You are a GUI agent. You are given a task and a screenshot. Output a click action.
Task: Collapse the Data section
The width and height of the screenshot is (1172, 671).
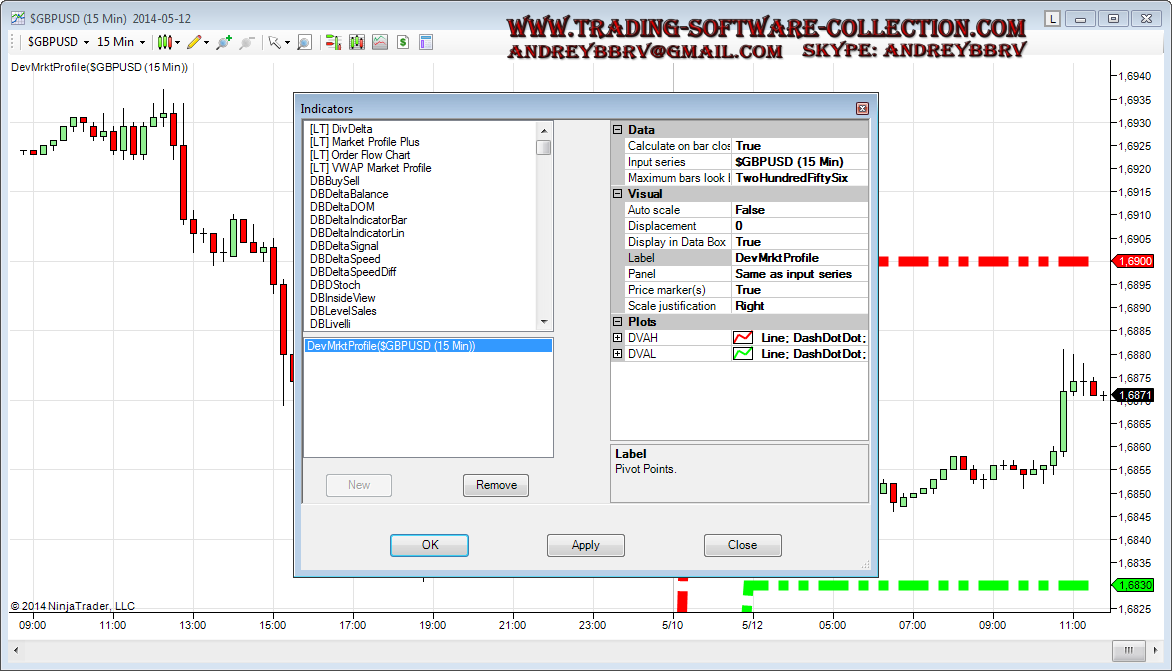point(618,130)
